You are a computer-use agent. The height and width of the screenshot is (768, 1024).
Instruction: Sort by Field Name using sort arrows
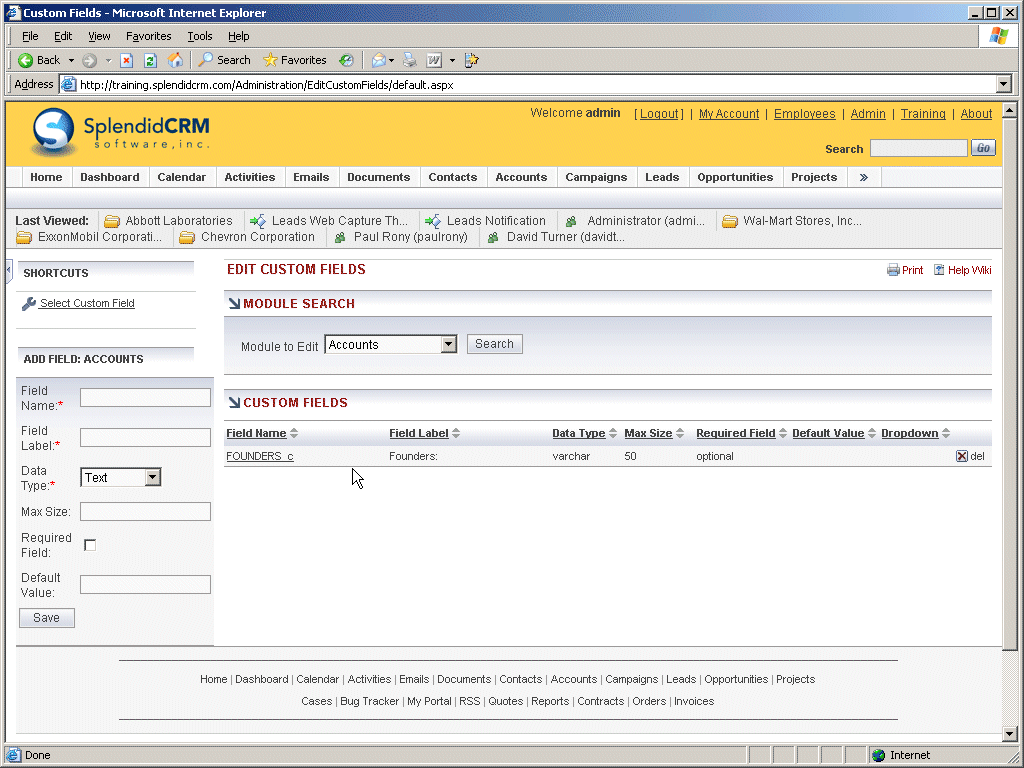tap(294, 434)
